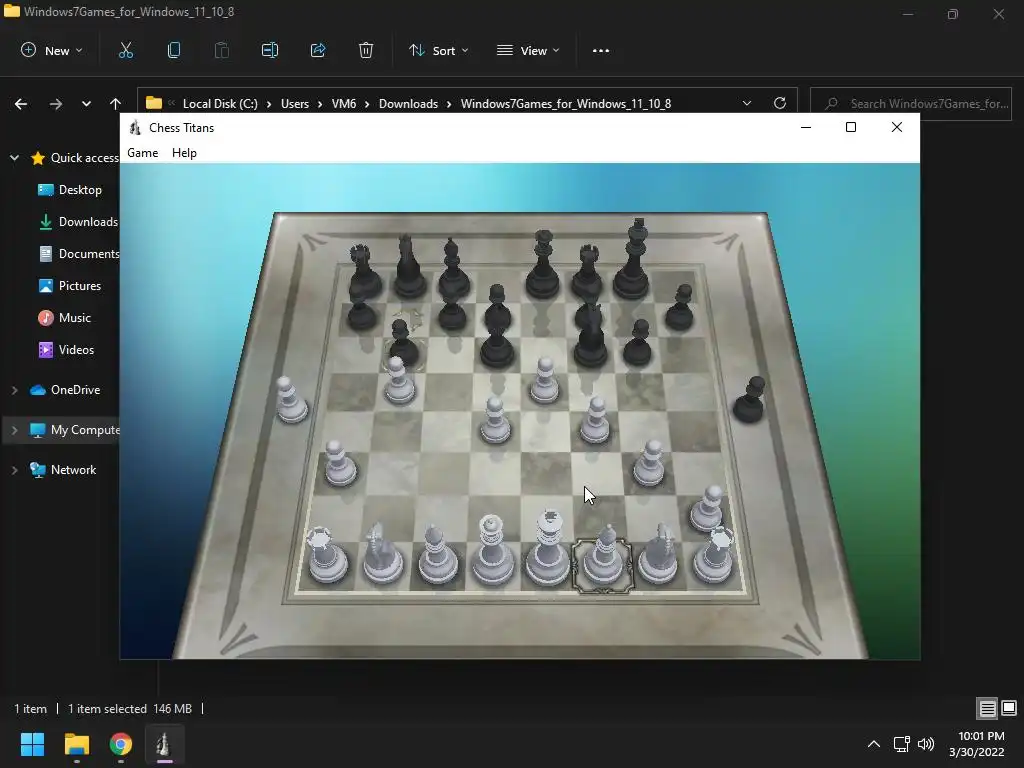Screen dimensions: 1024x768
Task: Click VM6 in the address breadcrumb
Action: (344, 103)
